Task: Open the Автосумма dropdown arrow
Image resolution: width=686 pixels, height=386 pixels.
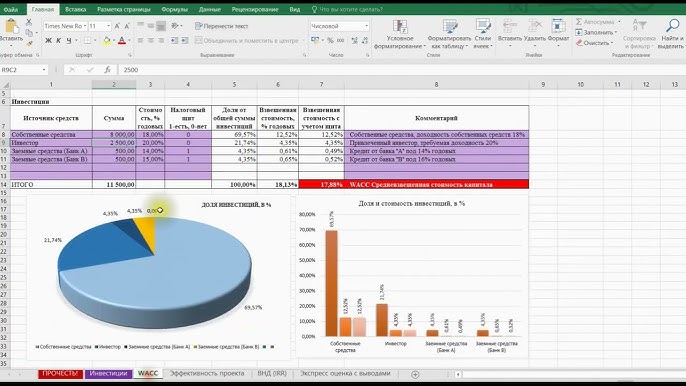Action: point(619,21)
